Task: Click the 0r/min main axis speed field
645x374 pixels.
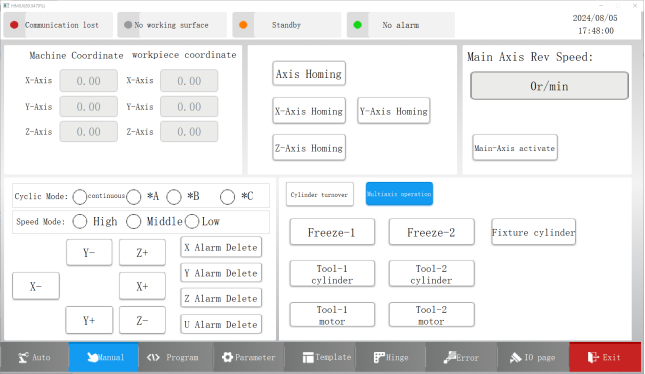Action: 549,86
